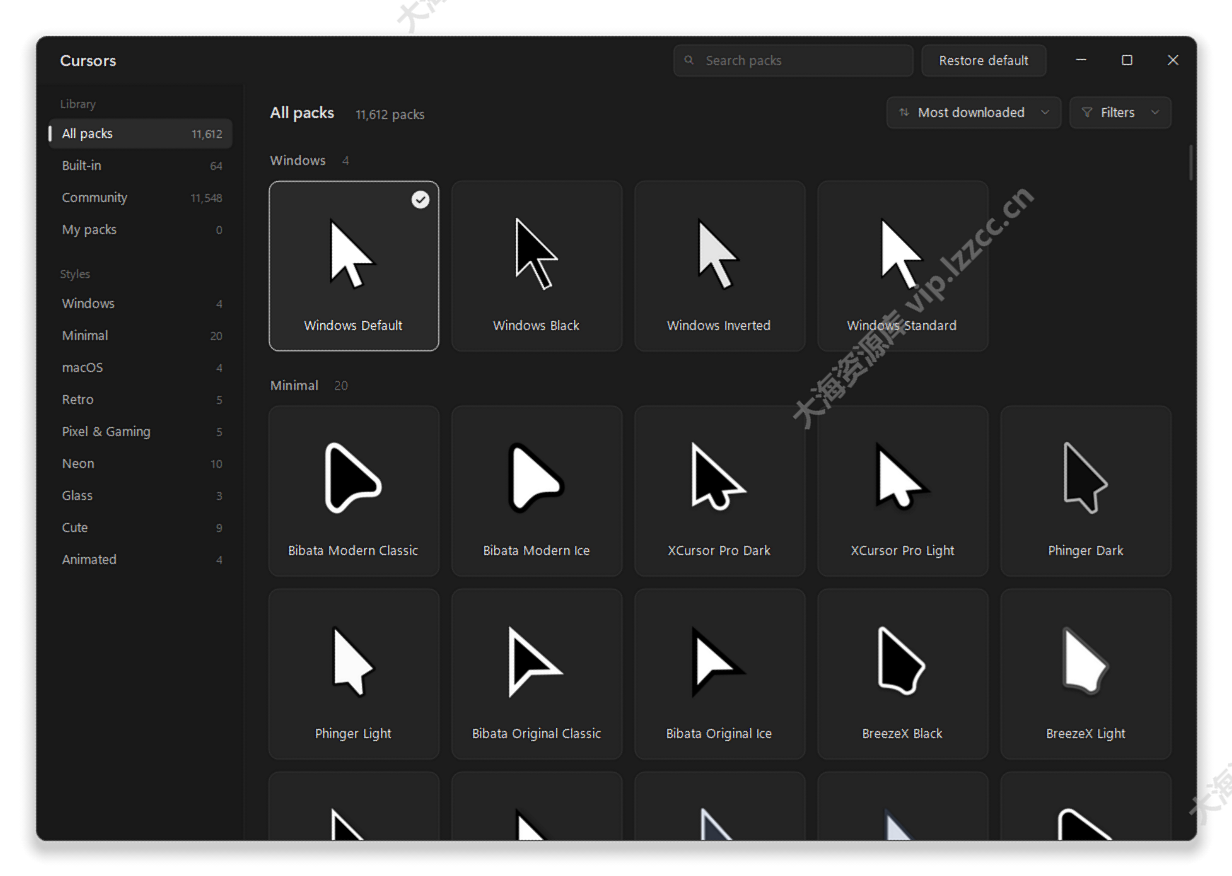This screenshot has width=1232, height=876.
Task: Click the search magnifier icon
Action: (x=689, y=60)
